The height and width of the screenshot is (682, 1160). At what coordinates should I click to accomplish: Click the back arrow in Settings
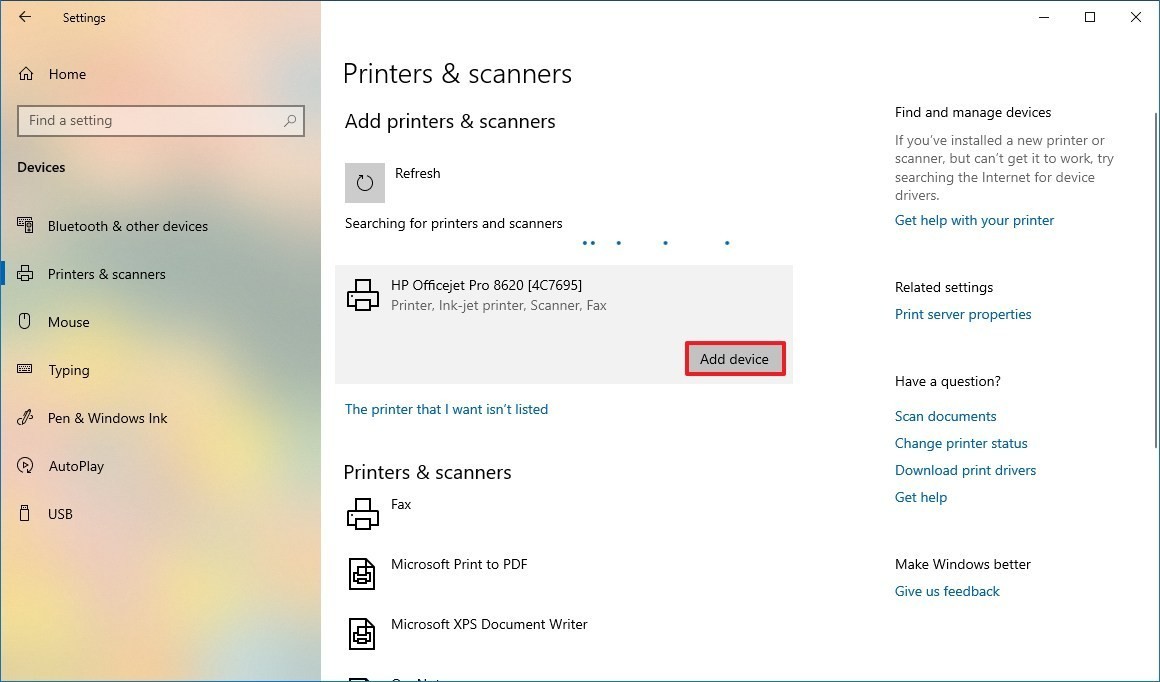25,17
